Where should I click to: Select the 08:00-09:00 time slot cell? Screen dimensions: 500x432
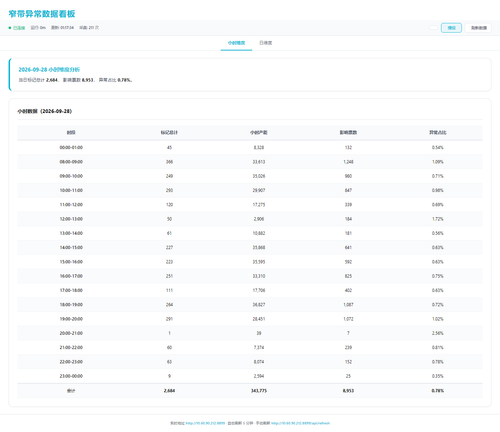tap(71, 162)
